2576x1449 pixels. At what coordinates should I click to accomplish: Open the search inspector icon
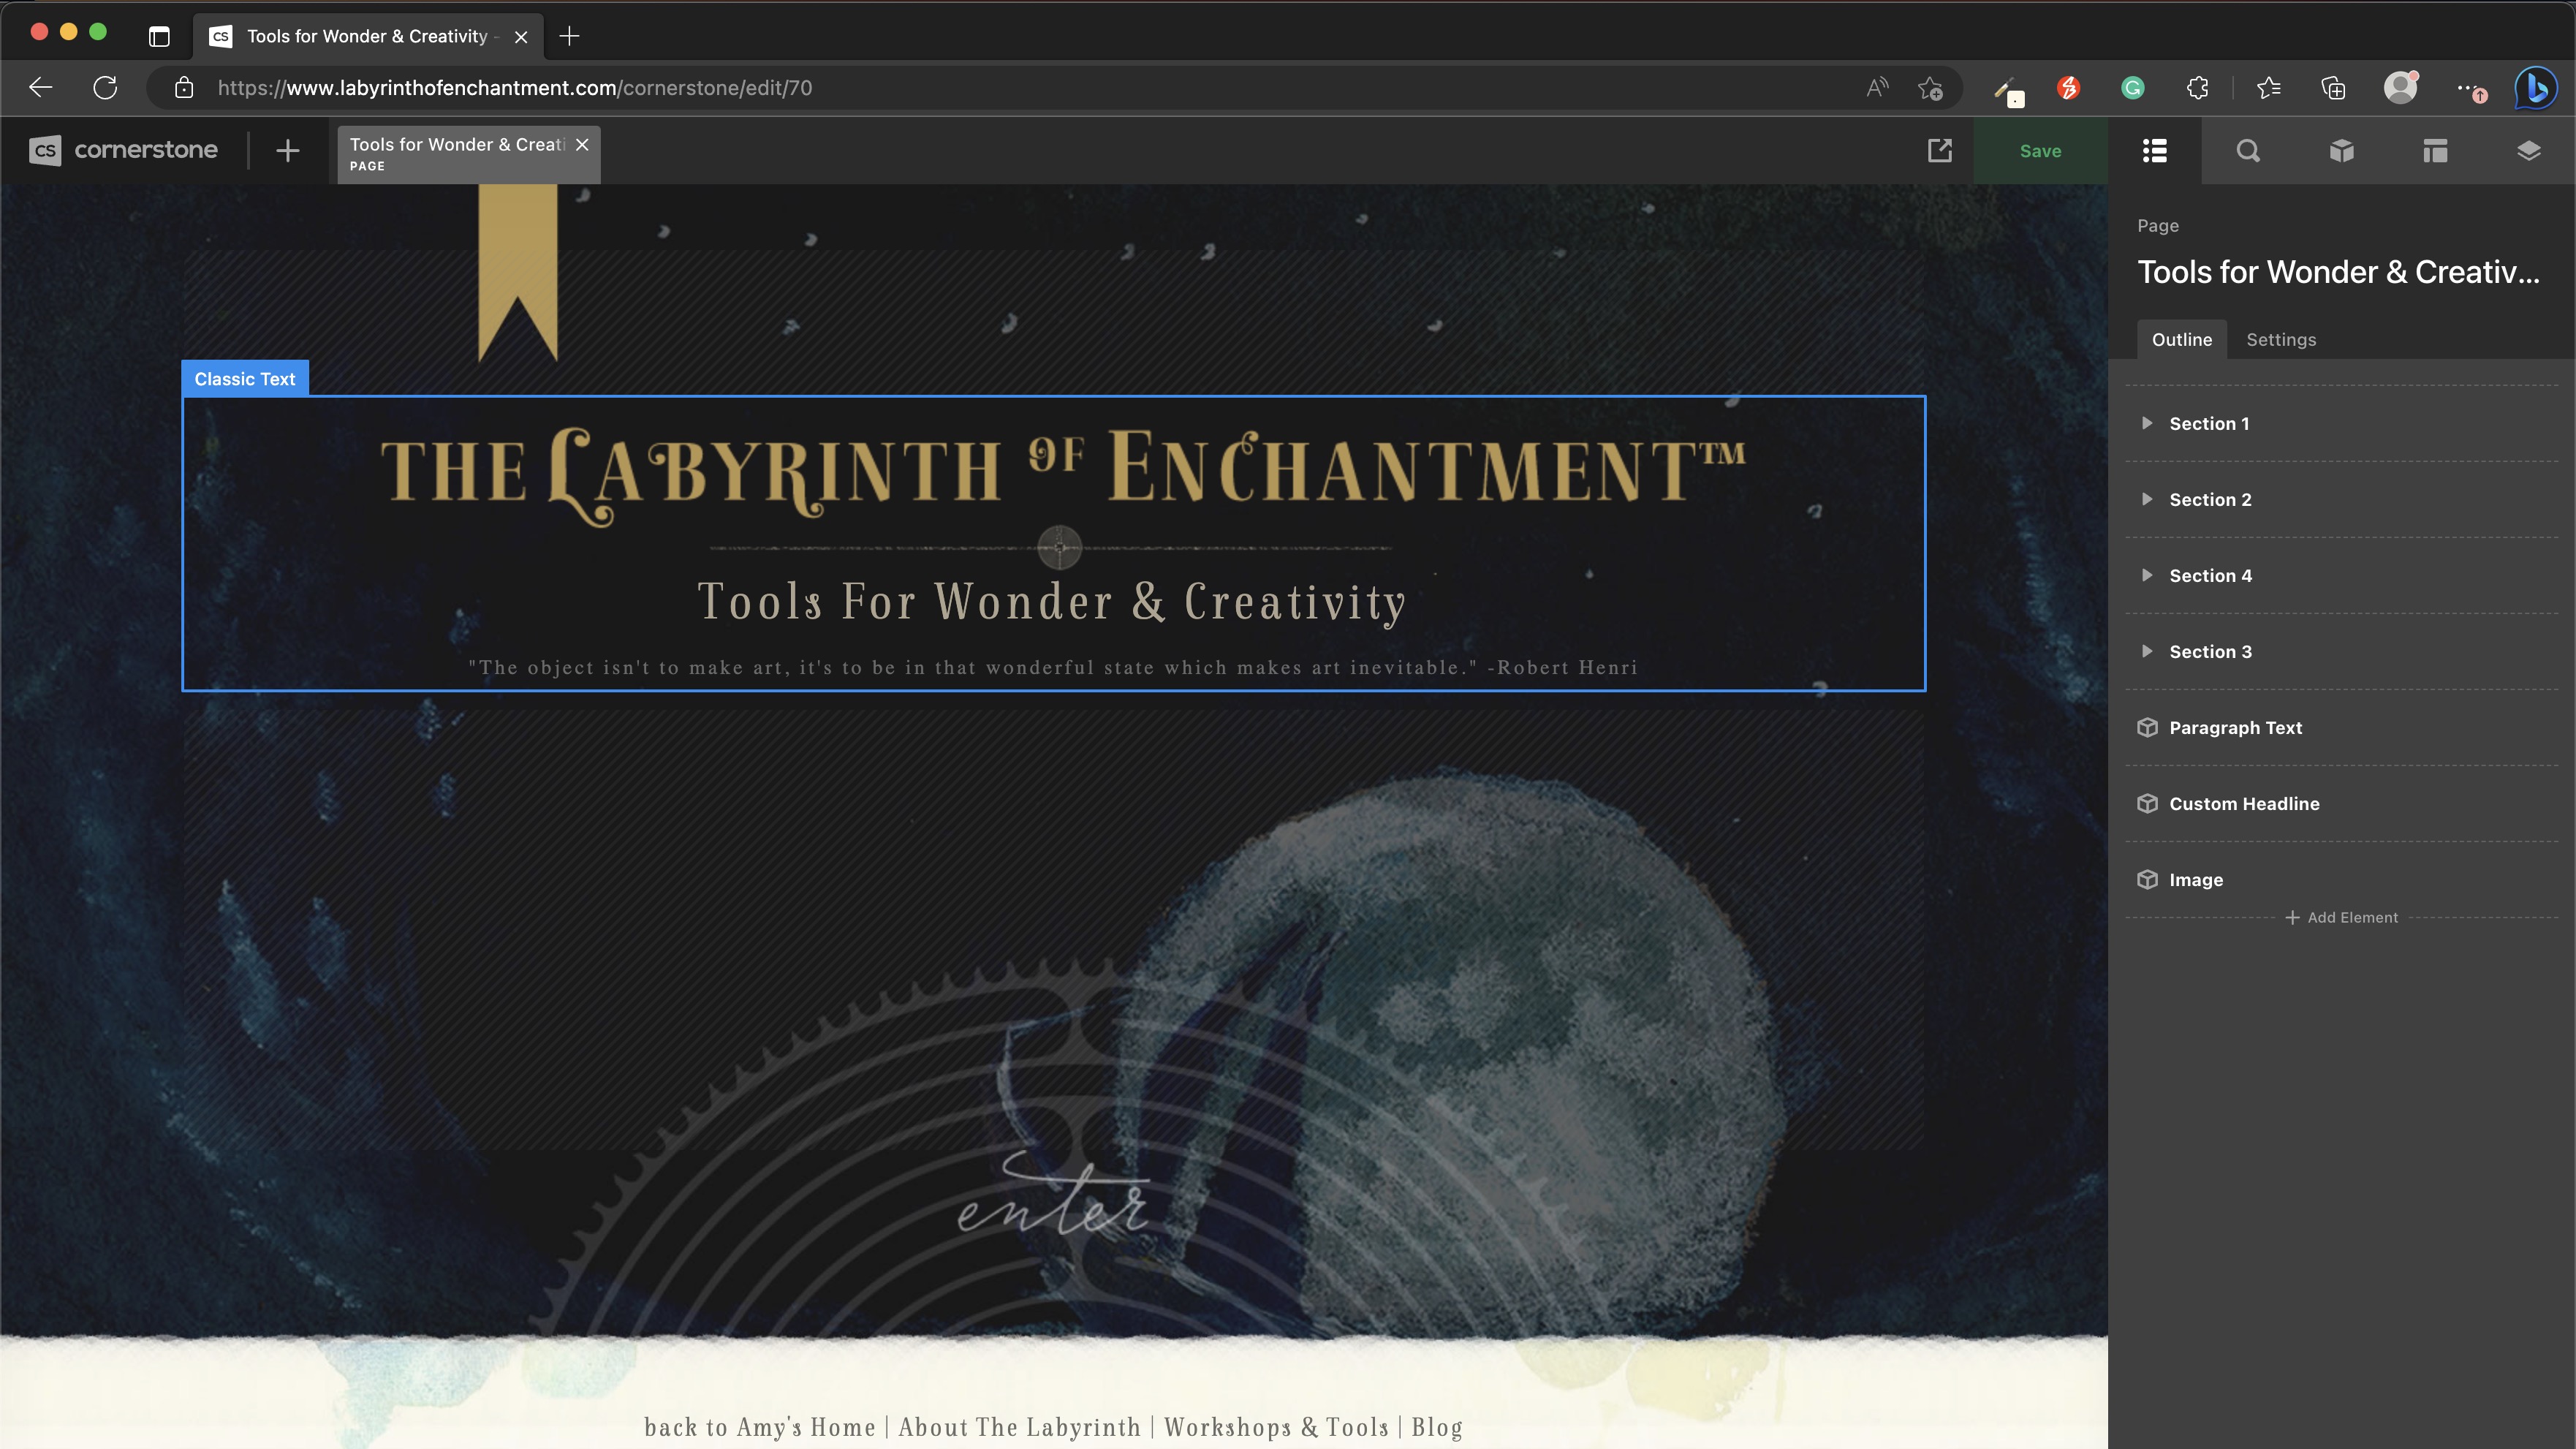point(2248,151)
